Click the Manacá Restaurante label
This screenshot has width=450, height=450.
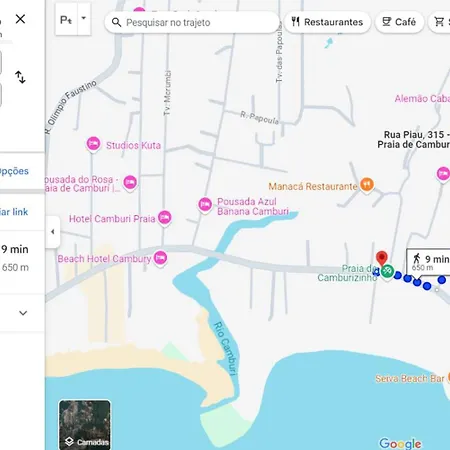(x=313, y=186)
